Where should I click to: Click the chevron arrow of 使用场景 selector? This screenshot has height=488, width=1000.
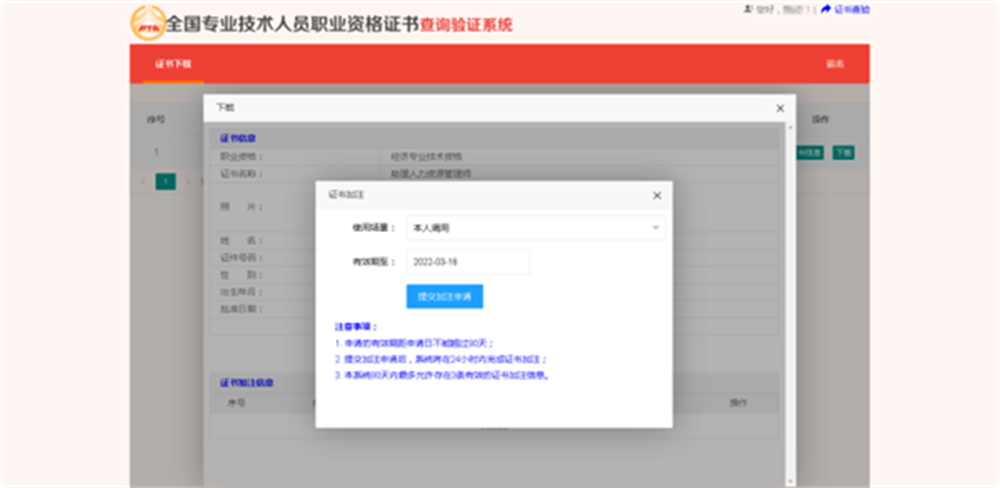coord(656,228)
